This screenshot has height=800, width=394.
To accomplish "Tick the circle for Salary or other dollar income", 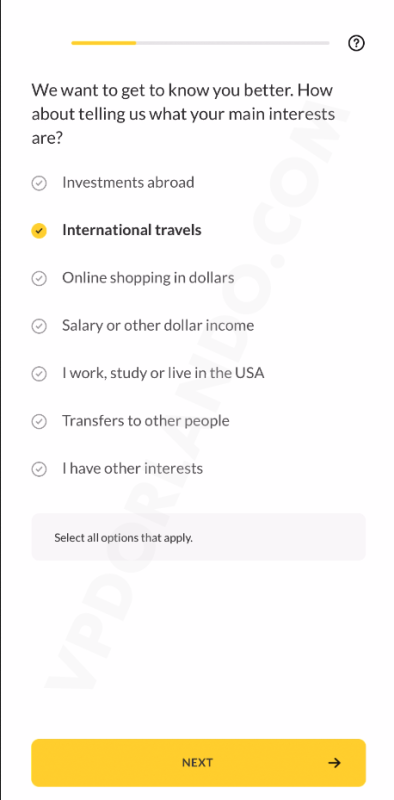I will tap(39, 326).
